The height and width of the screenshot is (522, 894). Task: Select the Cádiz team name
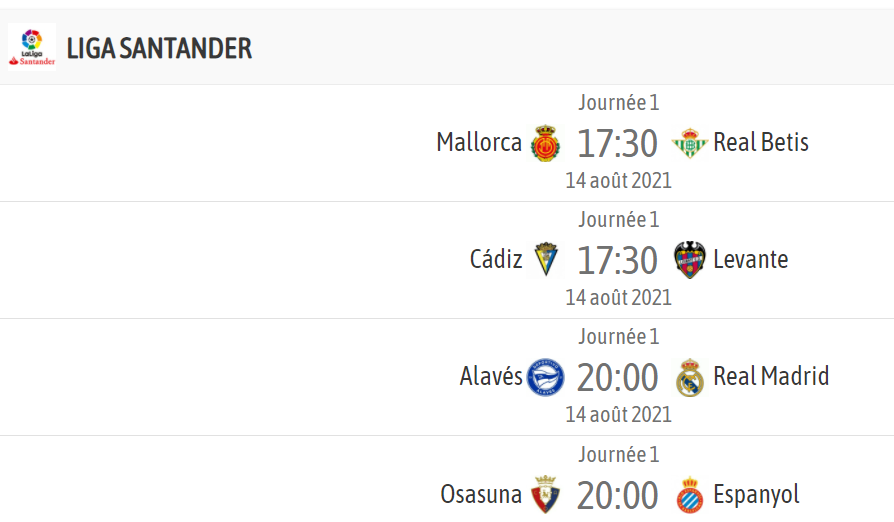click(x=495, y=259)
